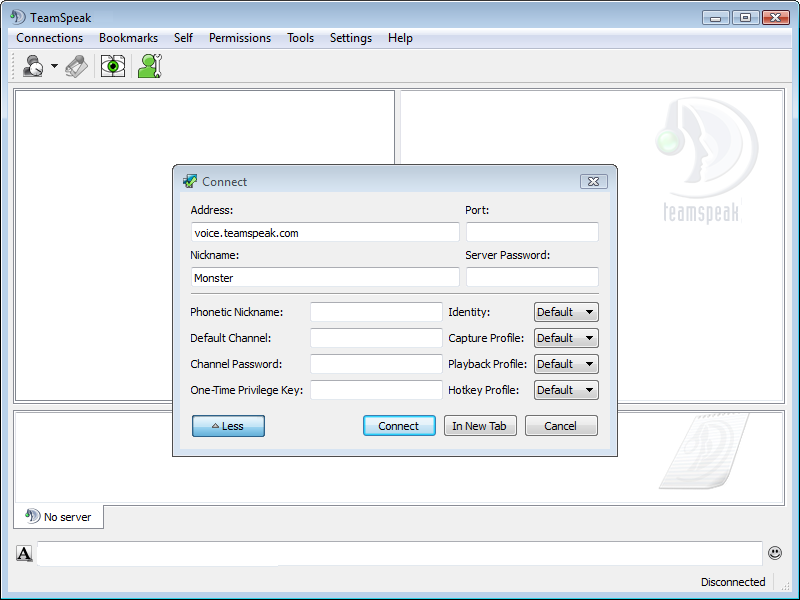The height and width of the screenshot is (600, 800).
Task: Open the Connections menu
Action: [49, 38]
